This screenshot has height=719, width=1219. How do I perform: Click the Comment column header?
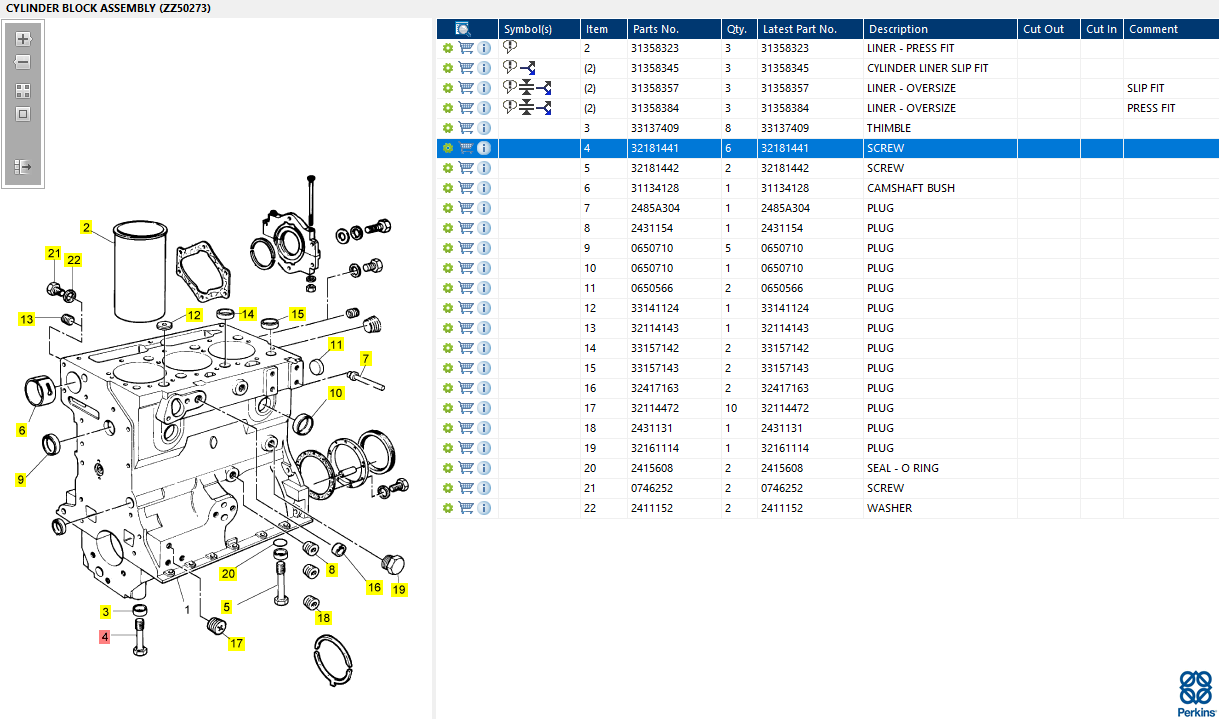tap(1171, 29)
